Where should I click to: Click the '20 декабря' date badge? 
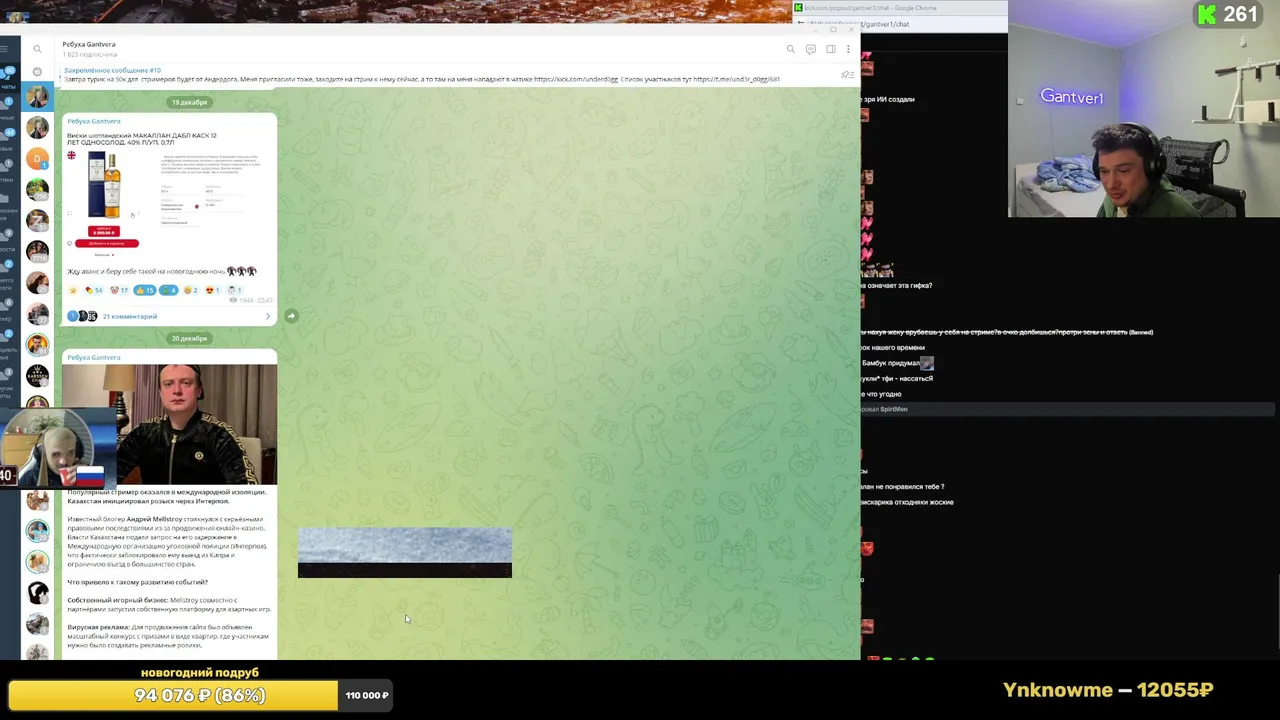coord(189,338)
